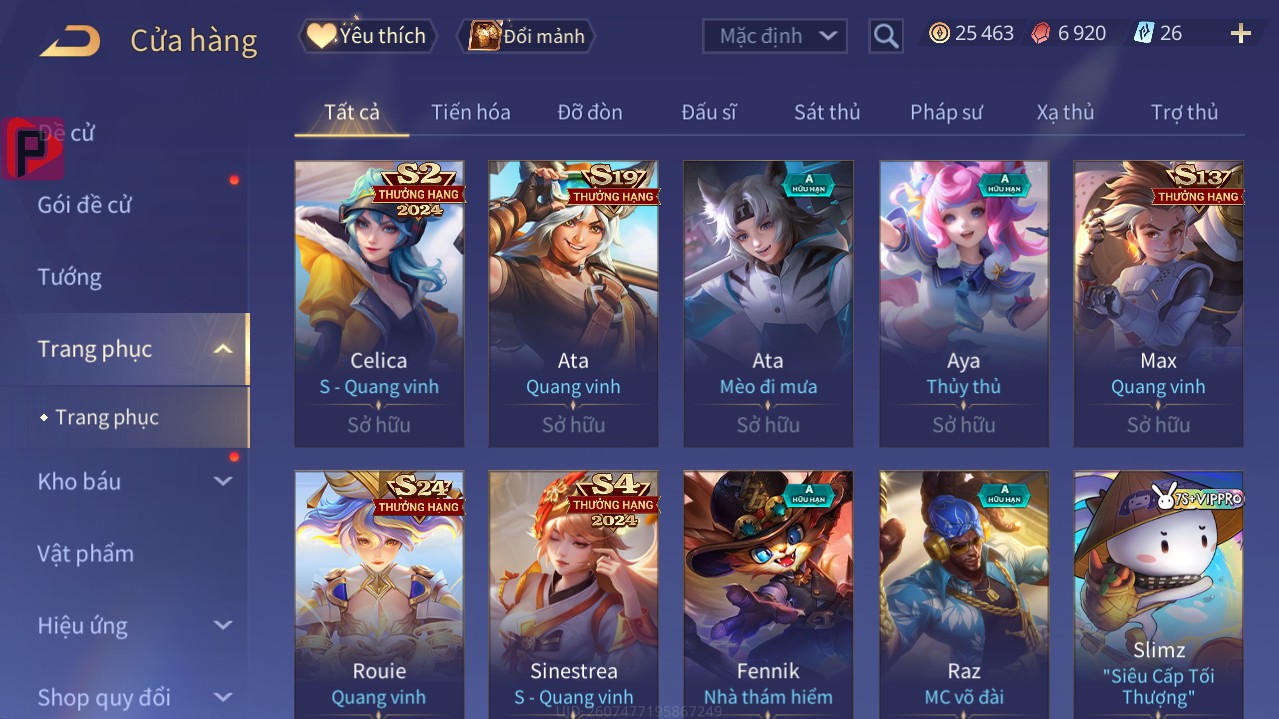
Task: Choose Trang phục sub-item in sidebar
Action: [x=107, y=417]
